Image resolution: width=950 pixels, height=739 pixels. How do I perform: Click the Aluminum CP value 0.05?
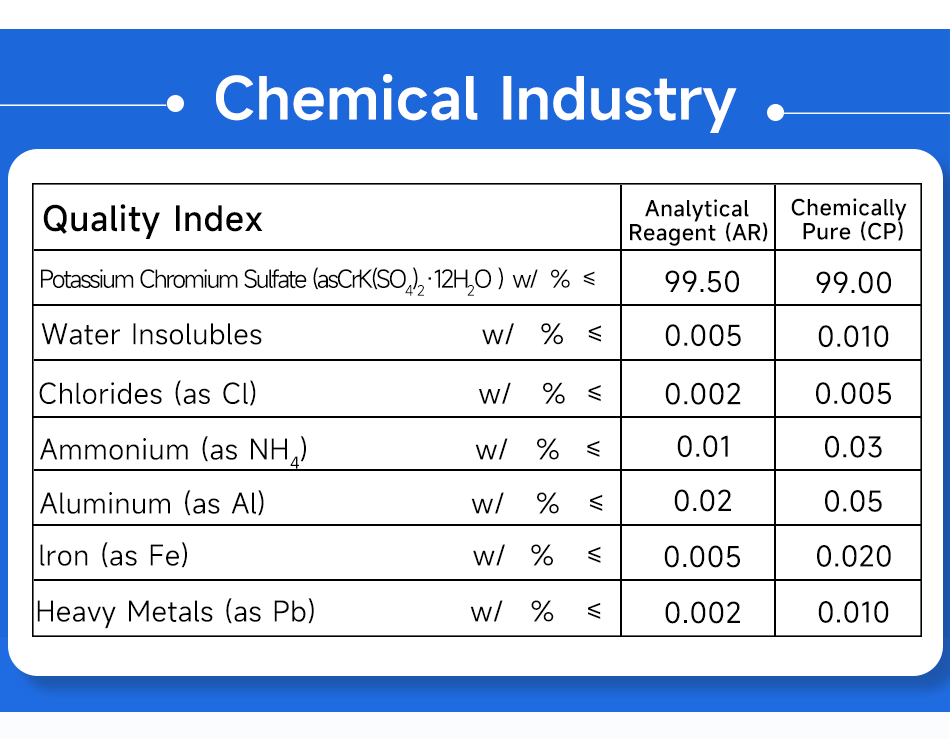(853, 502)
